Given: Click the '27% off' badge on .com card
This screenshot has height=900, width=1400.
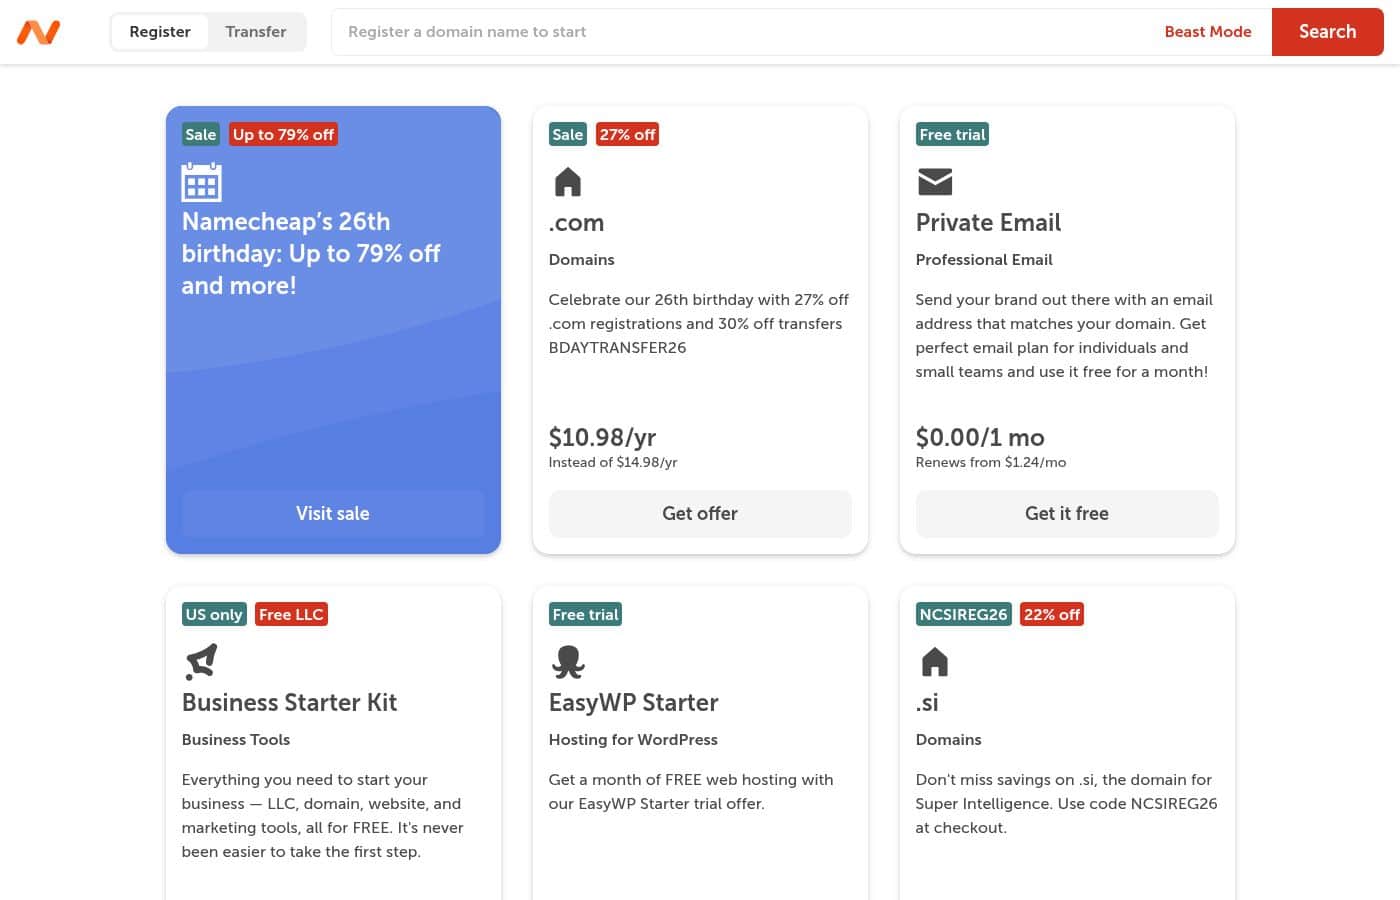Looking at the screenshot, I should click(x=628, y=135).
